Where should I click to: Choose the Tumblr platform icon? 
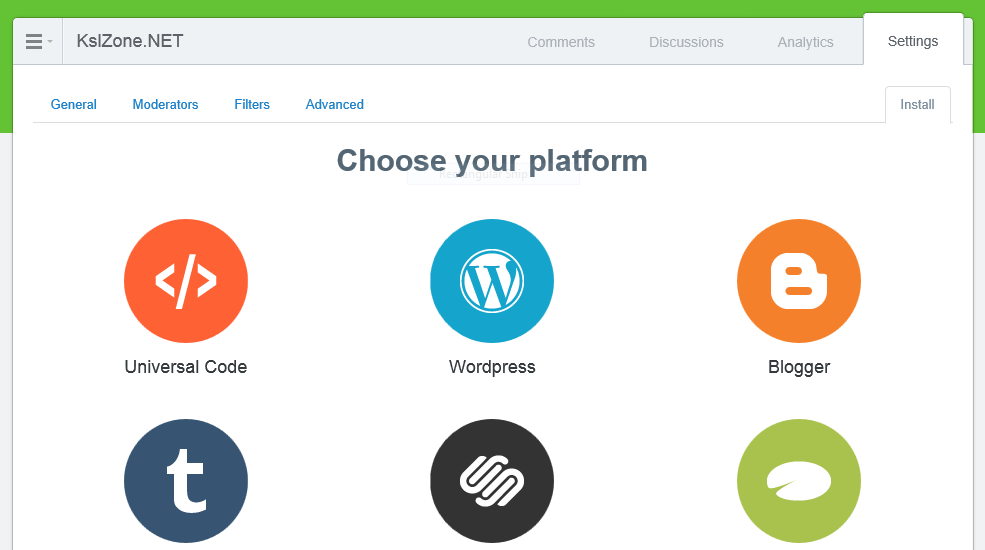186,481
